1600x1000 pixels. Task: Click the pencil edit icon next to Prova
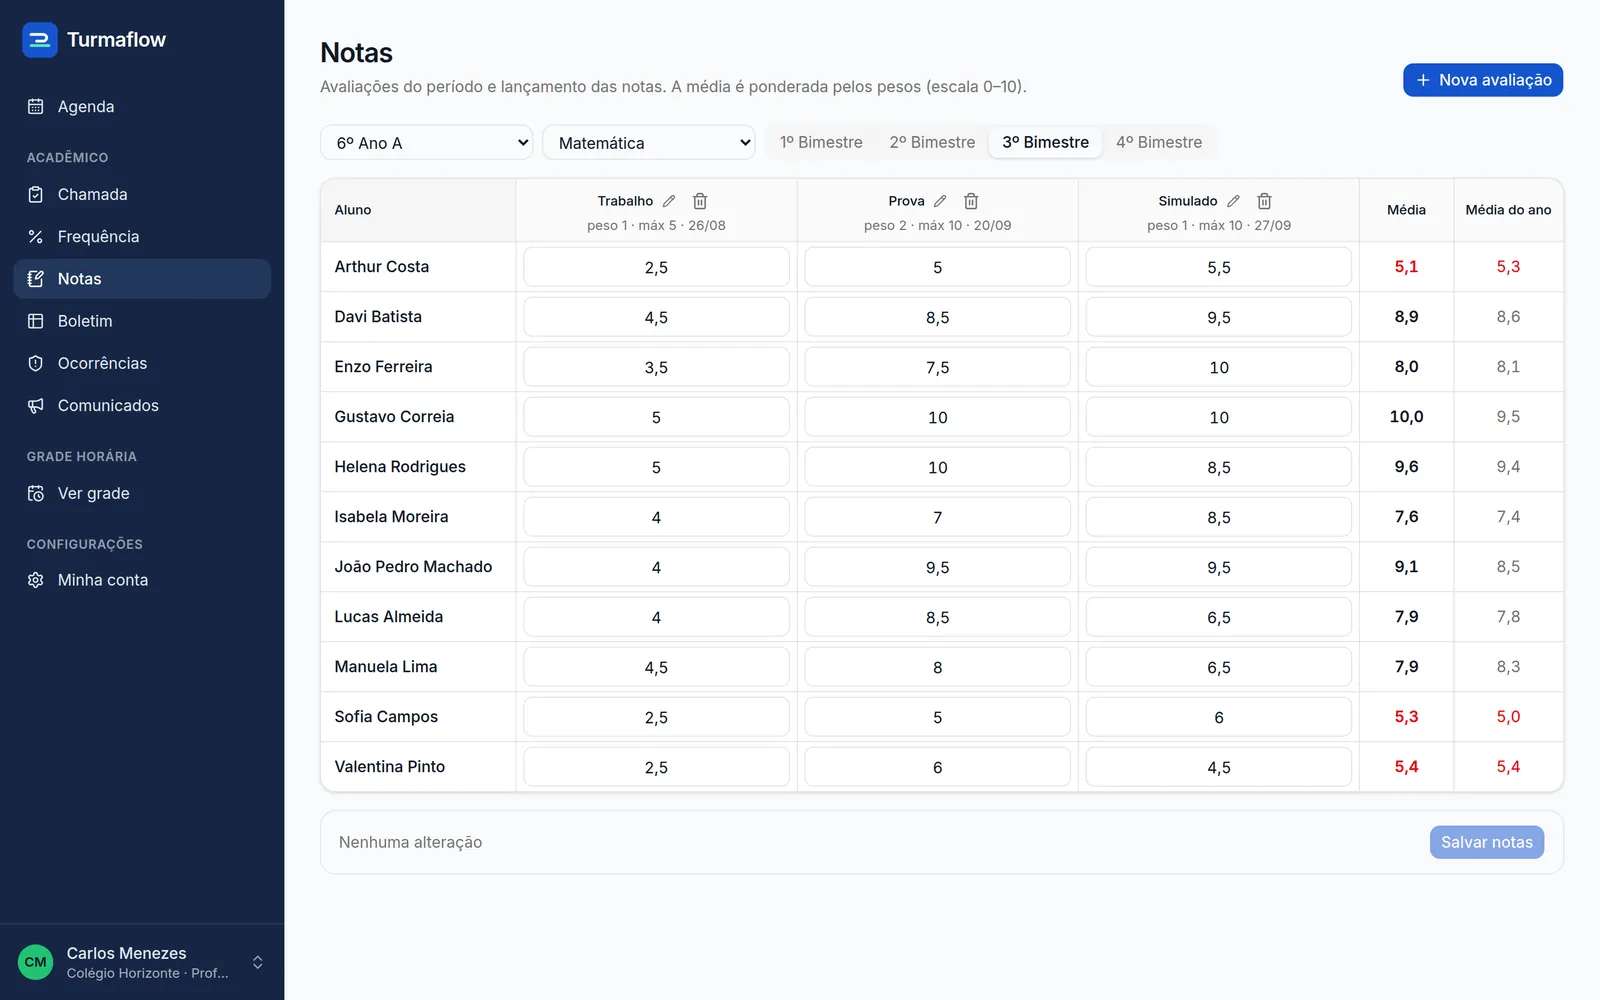(940, 201)
